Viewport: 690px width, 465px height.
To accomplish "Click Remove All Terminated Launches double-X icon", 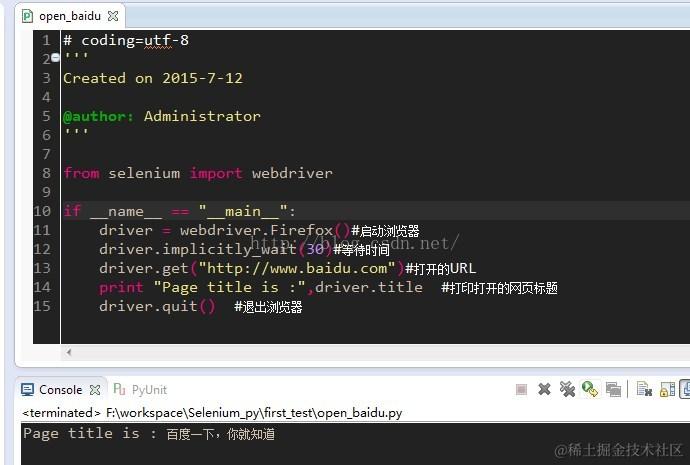I will click(567, 389).
